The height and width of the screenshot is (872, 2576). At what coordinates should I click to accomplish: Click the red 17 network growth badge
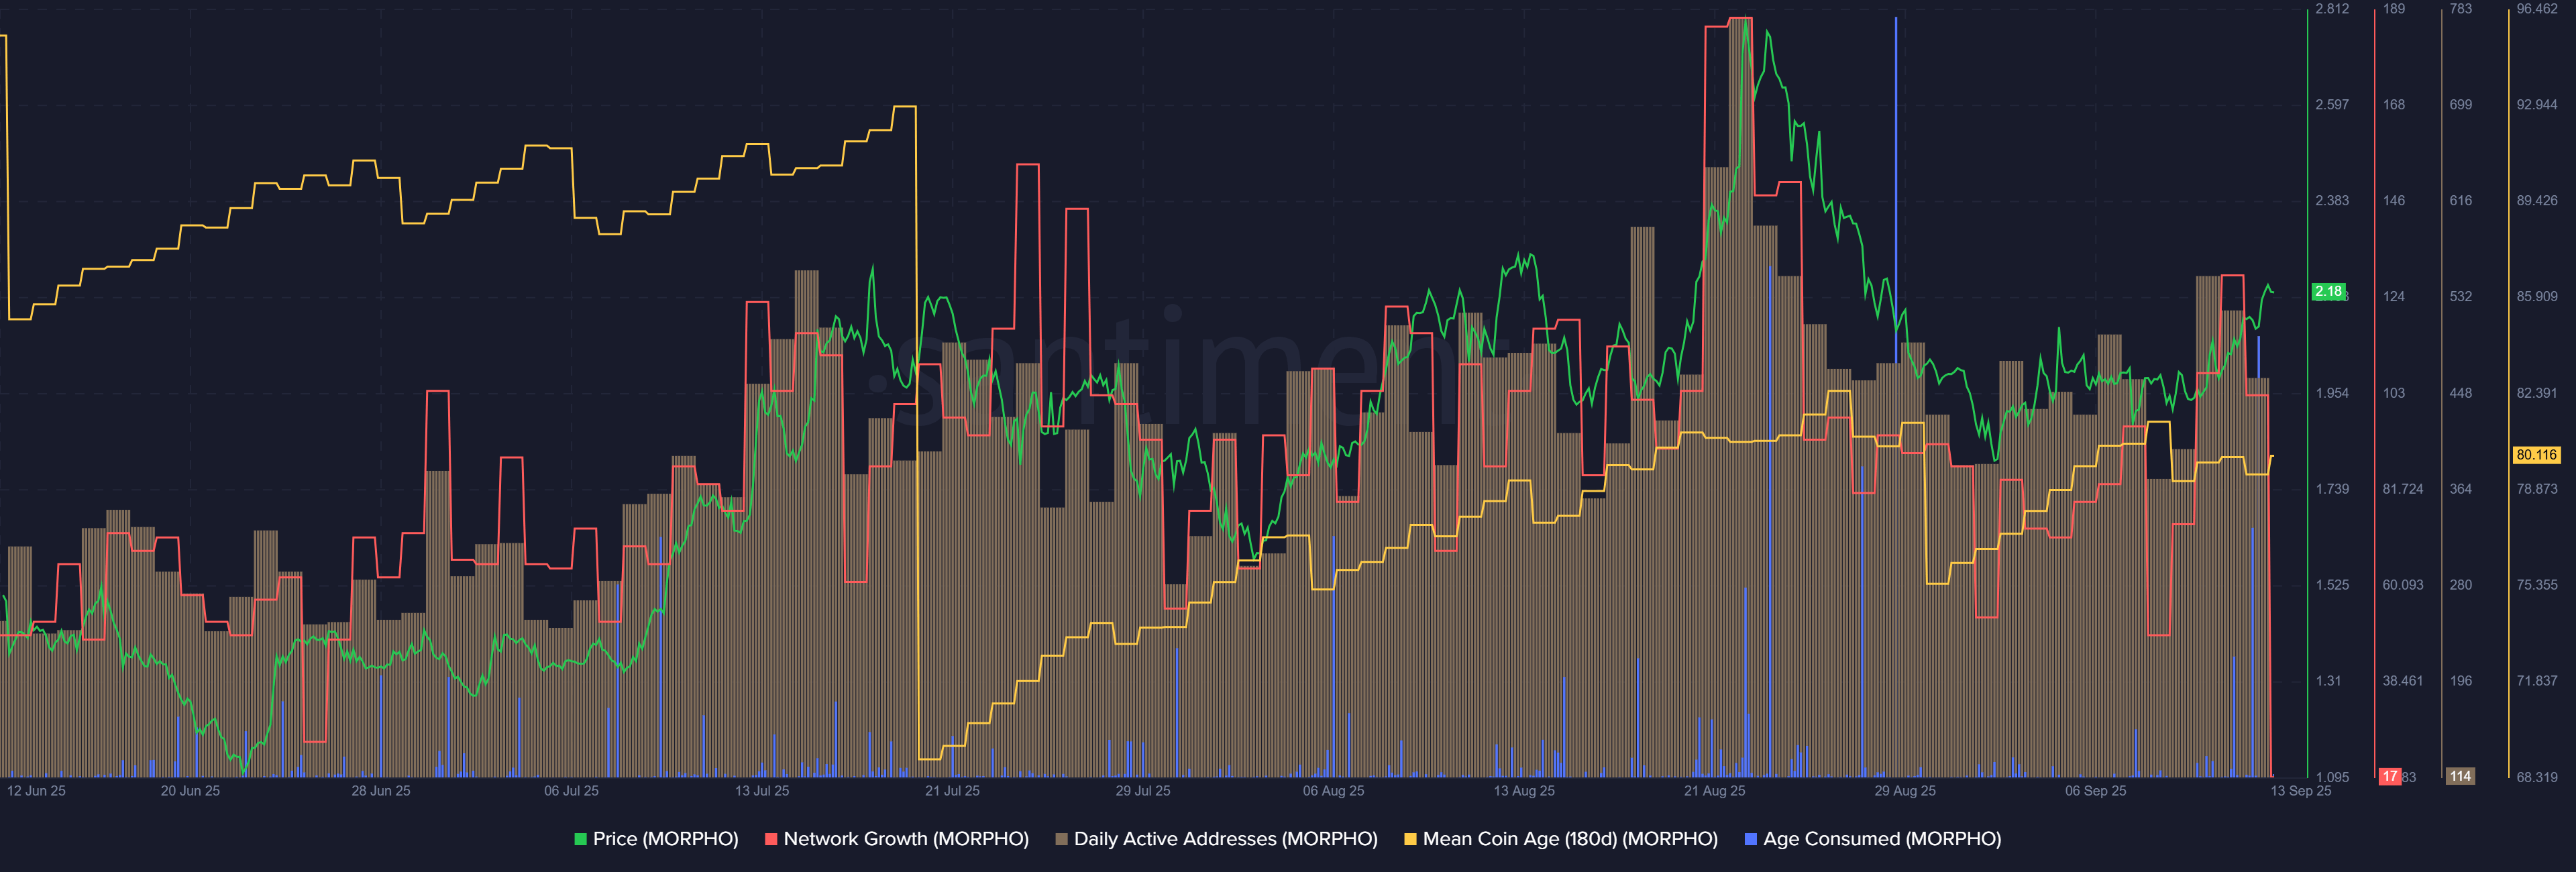click(2389, 777)
